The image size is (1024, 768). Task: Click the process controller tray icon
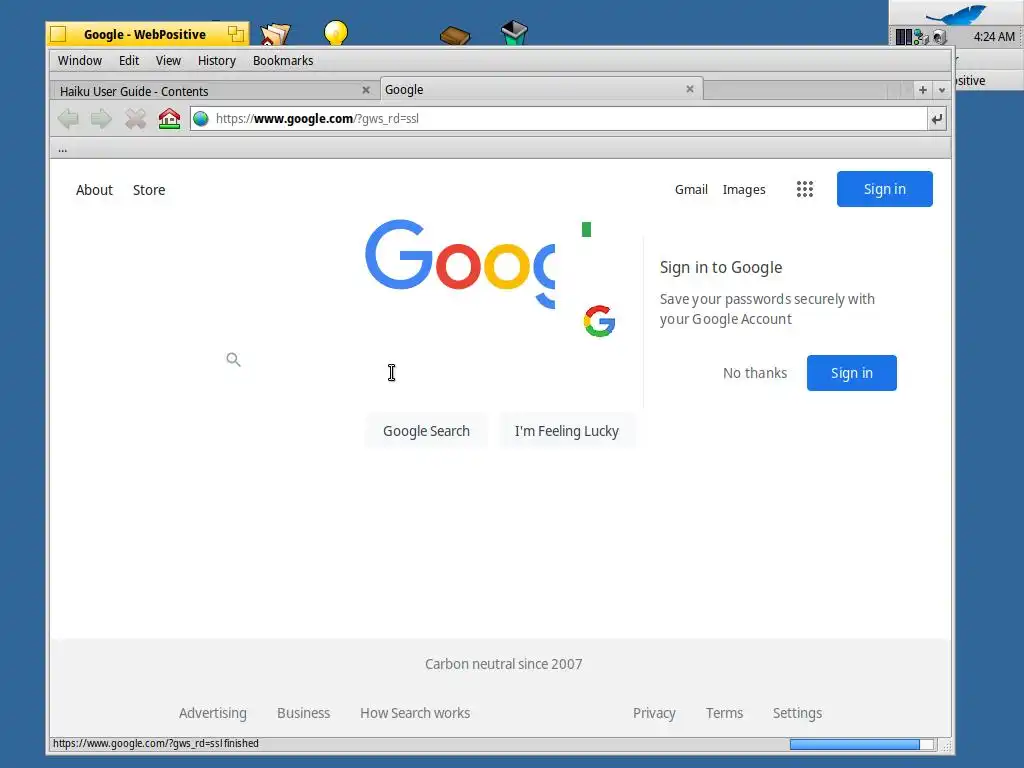(x=904, y=37)
